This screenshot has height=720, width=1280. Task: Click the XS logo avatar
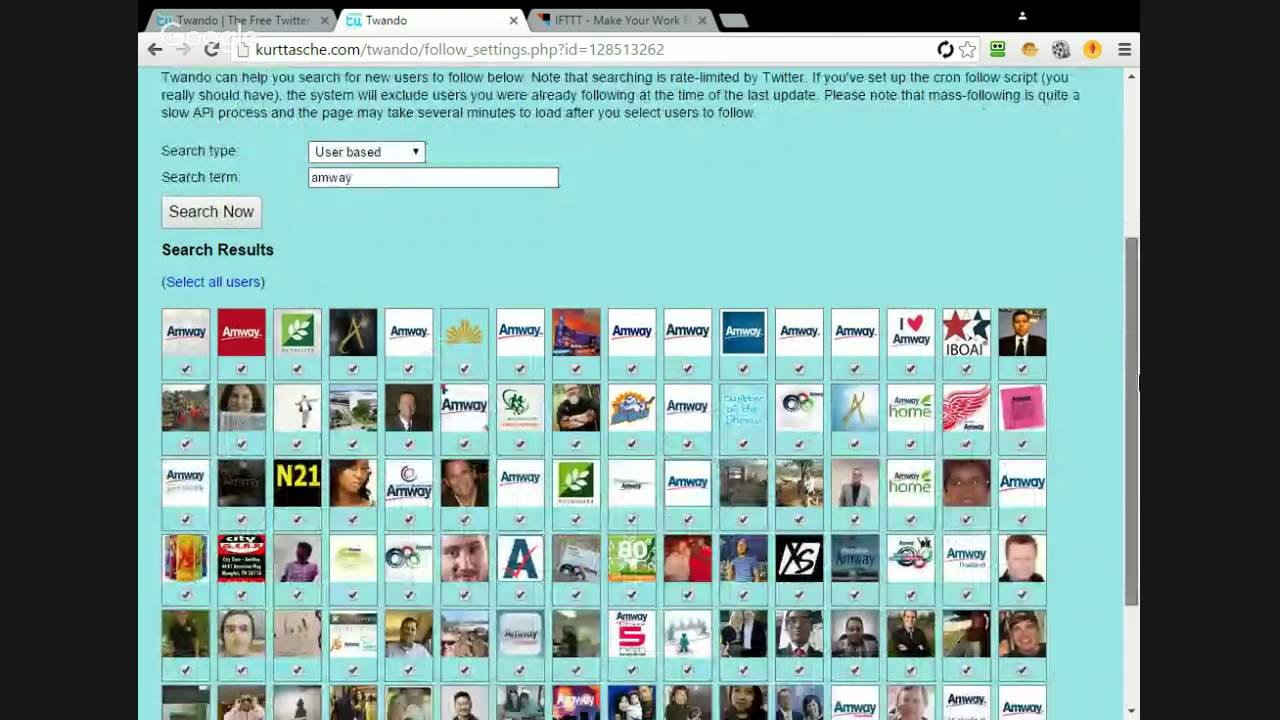[x=799, y=558]
